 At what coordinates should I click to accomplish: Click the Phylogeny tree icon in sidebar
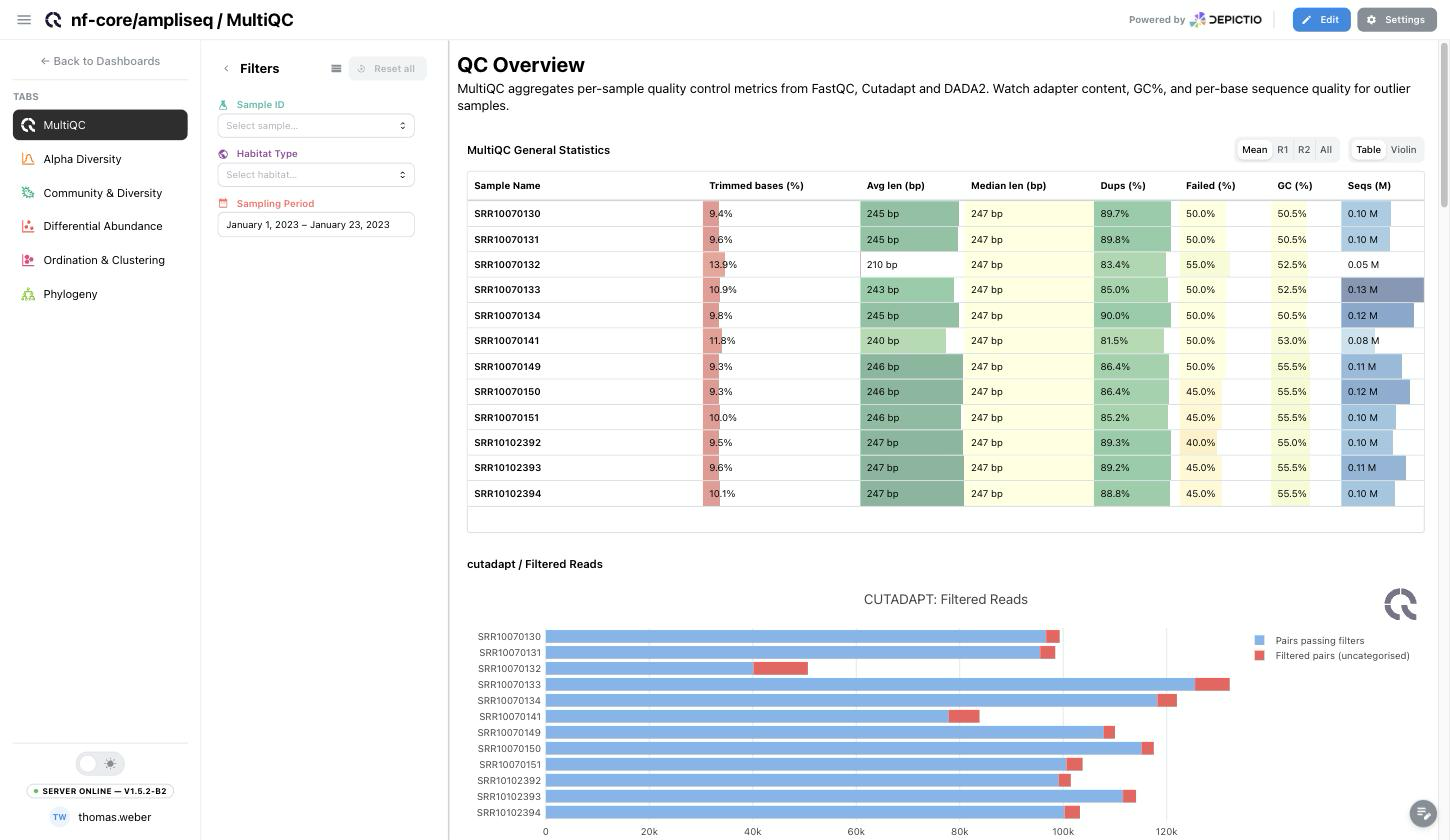tap(28, 294)
